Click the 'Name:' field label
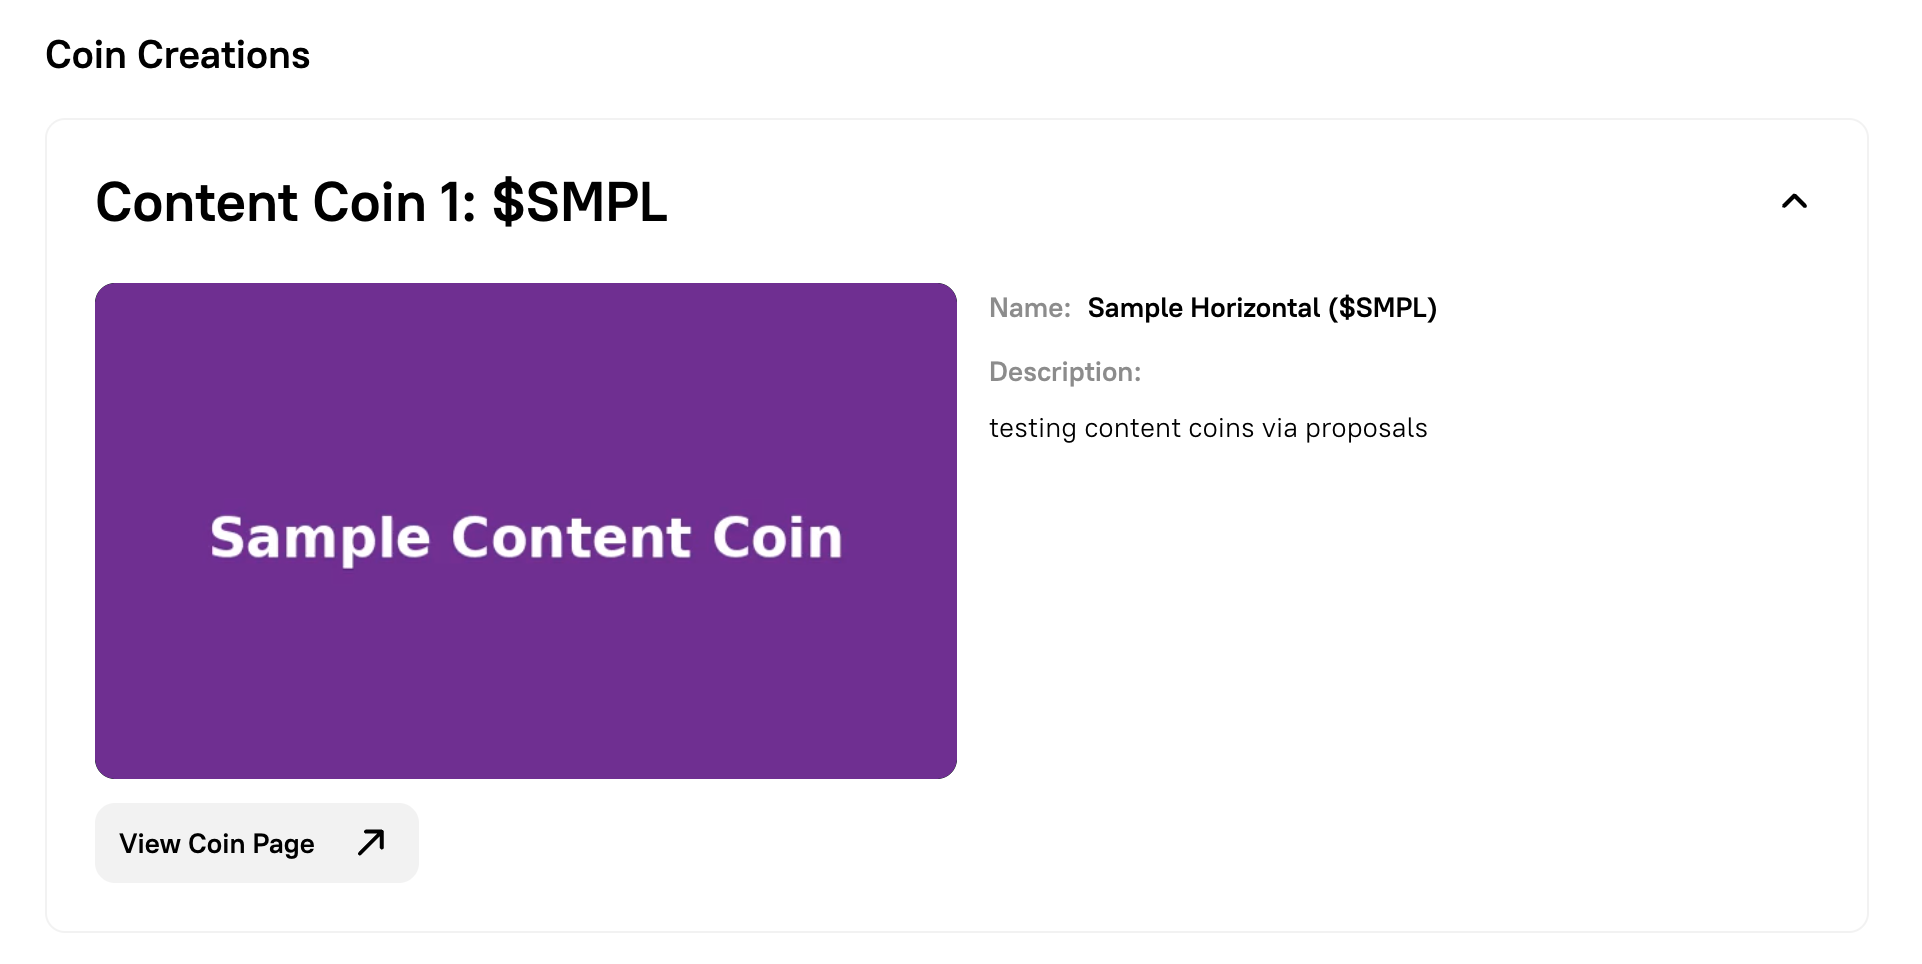Screen dimensions: 1922x964 [1029, 308]
